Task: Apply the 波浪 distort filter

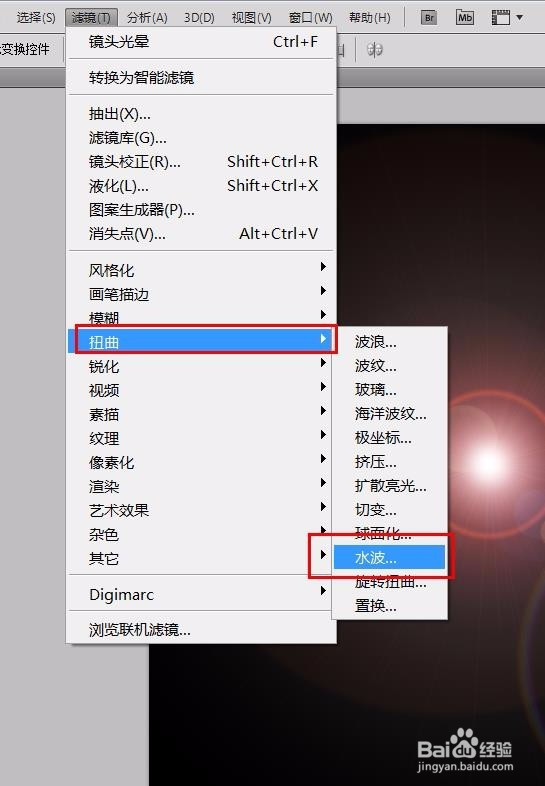Action: point(390,342)
